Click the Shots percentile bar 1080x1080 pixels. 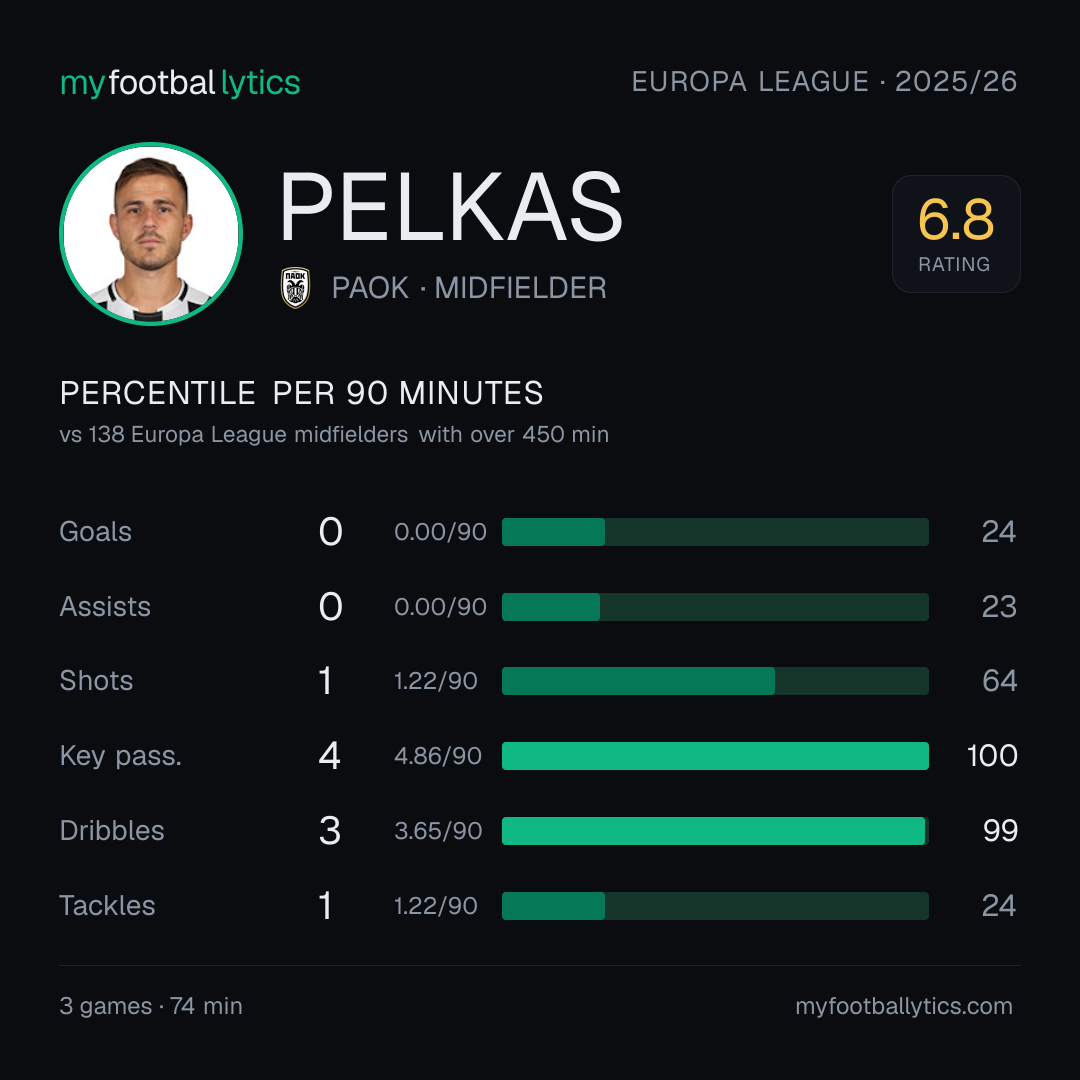(x=715, y=681)
